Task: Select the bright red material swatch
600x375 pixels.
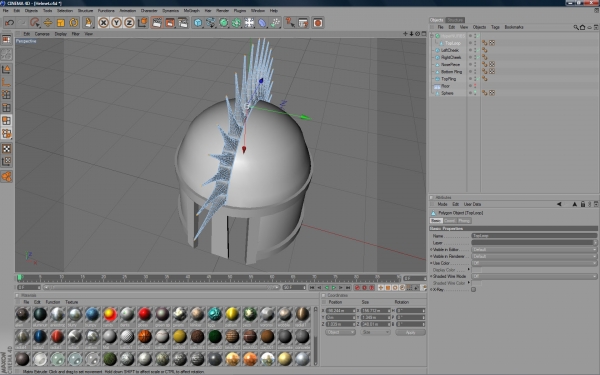Action: 145,315
